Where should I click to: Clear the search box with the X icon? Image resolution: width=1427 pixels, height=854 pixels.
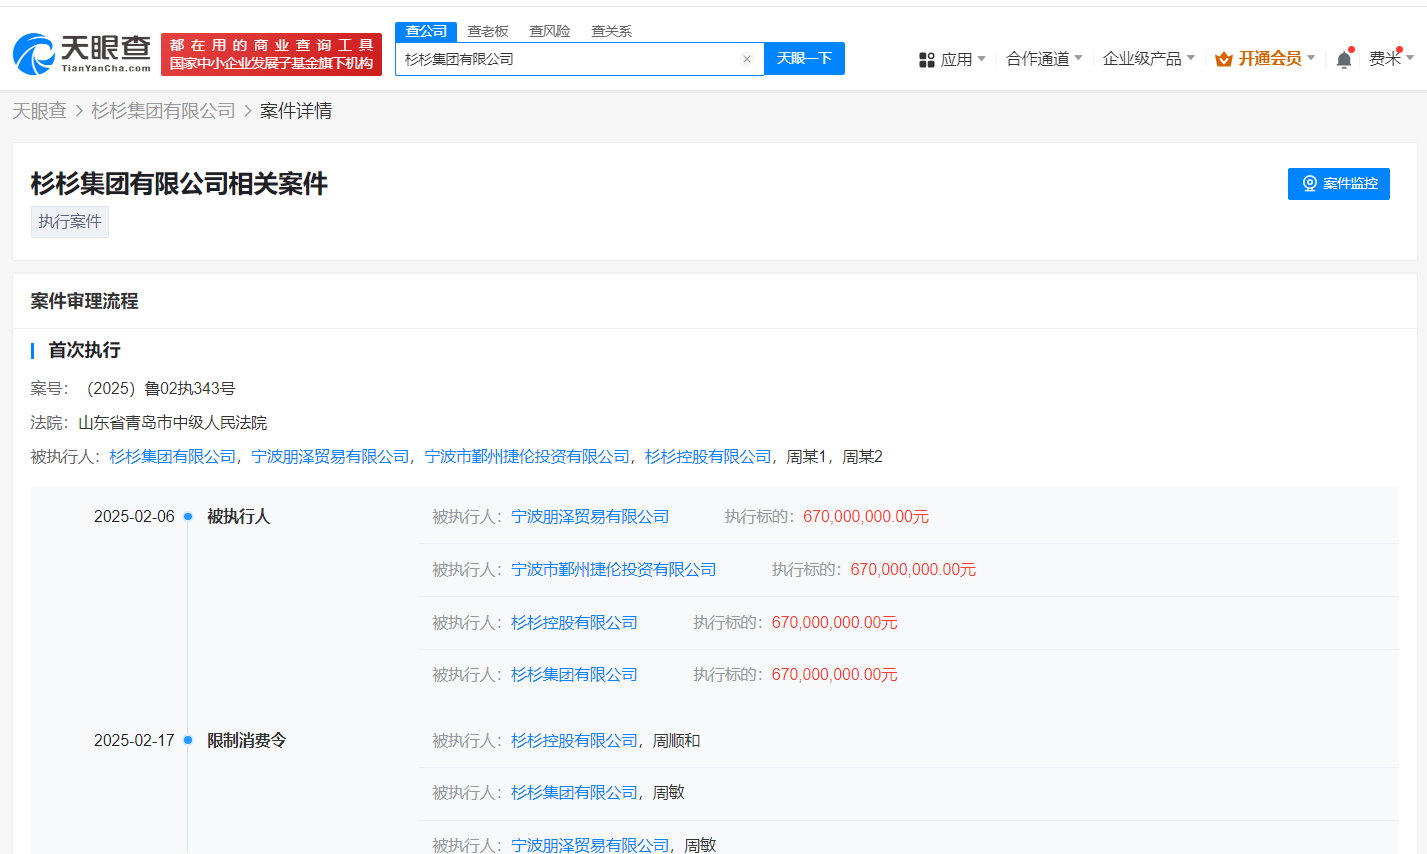tap(746, 59)
